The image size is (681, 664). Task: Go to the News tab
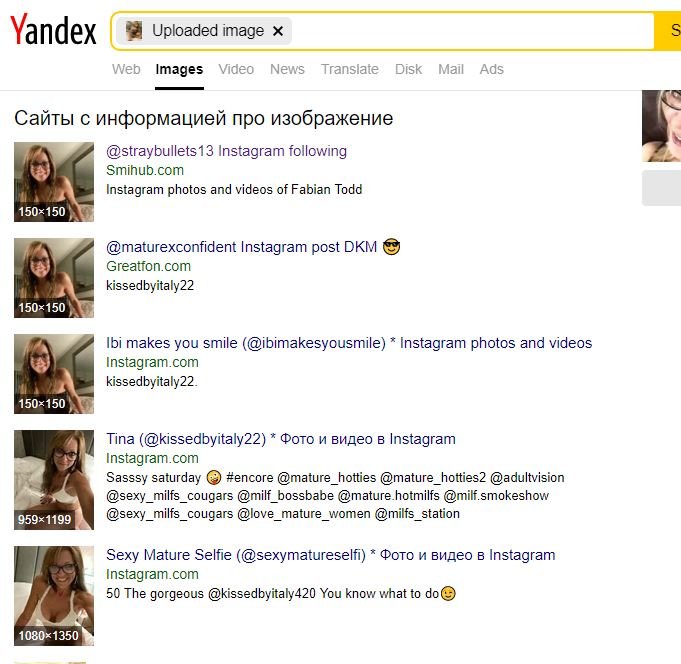pyautogui.click(x=287, y=69)
